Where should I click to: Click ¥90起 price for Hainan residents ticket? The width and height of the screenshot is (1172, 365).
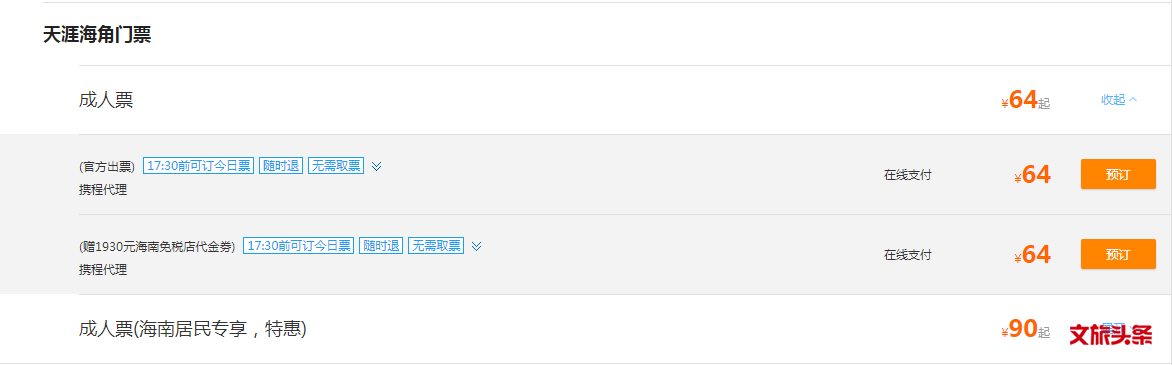point(1026,330)
